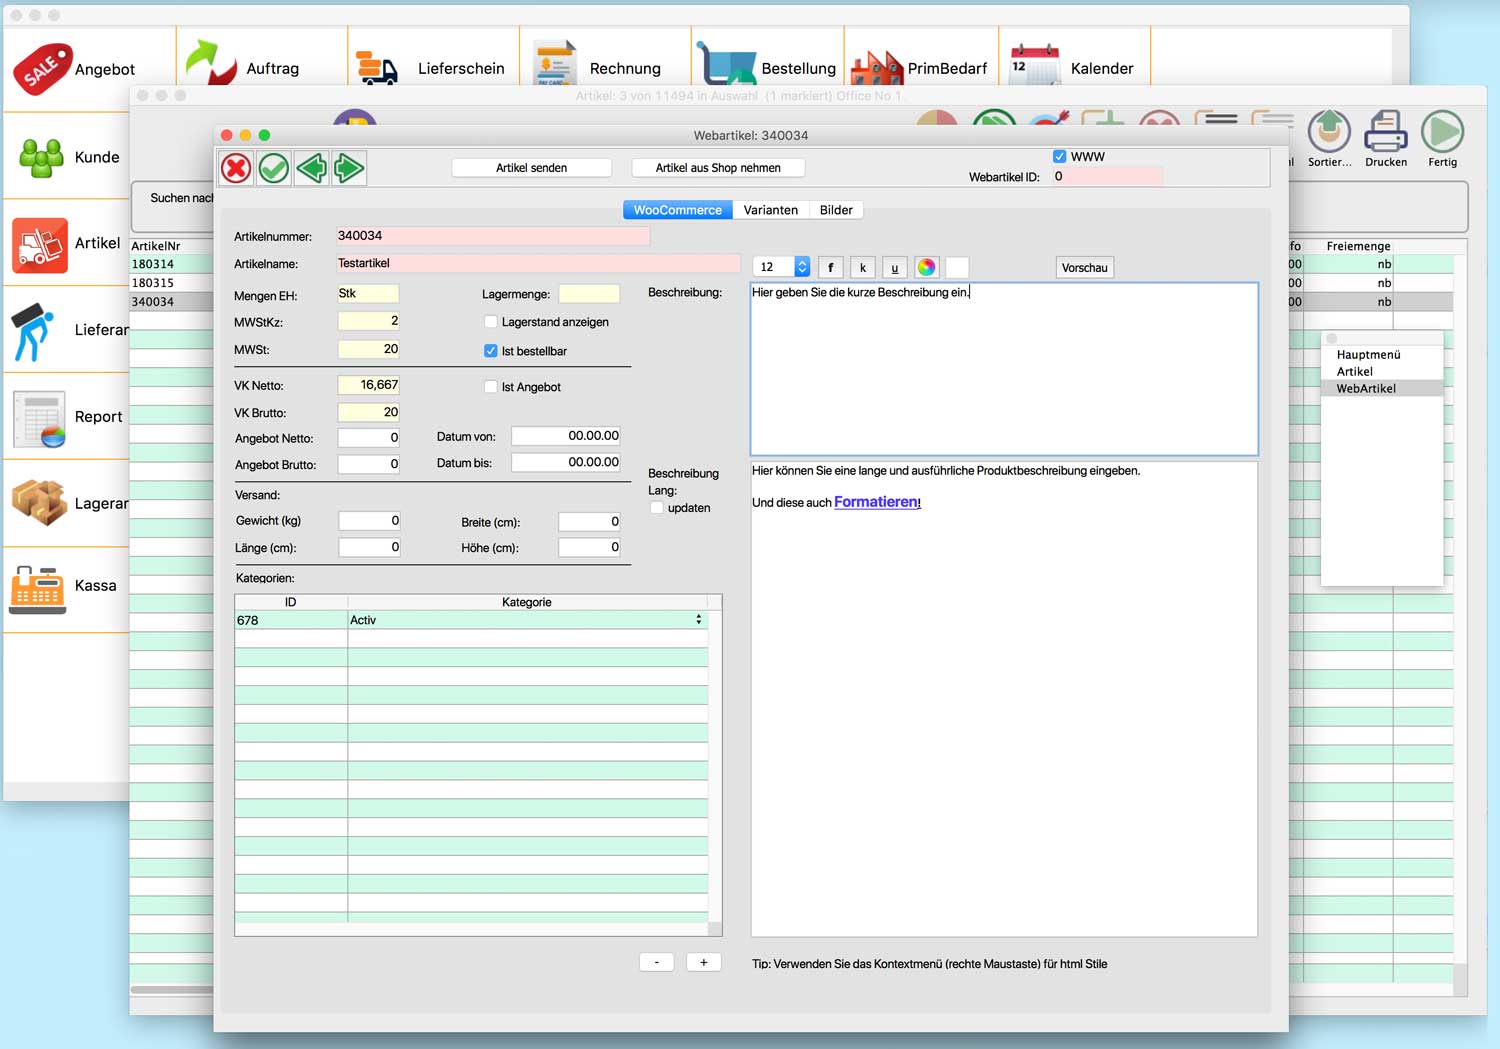Open Kalender in main window
1500x1049 pixels.
point(1072,68)
